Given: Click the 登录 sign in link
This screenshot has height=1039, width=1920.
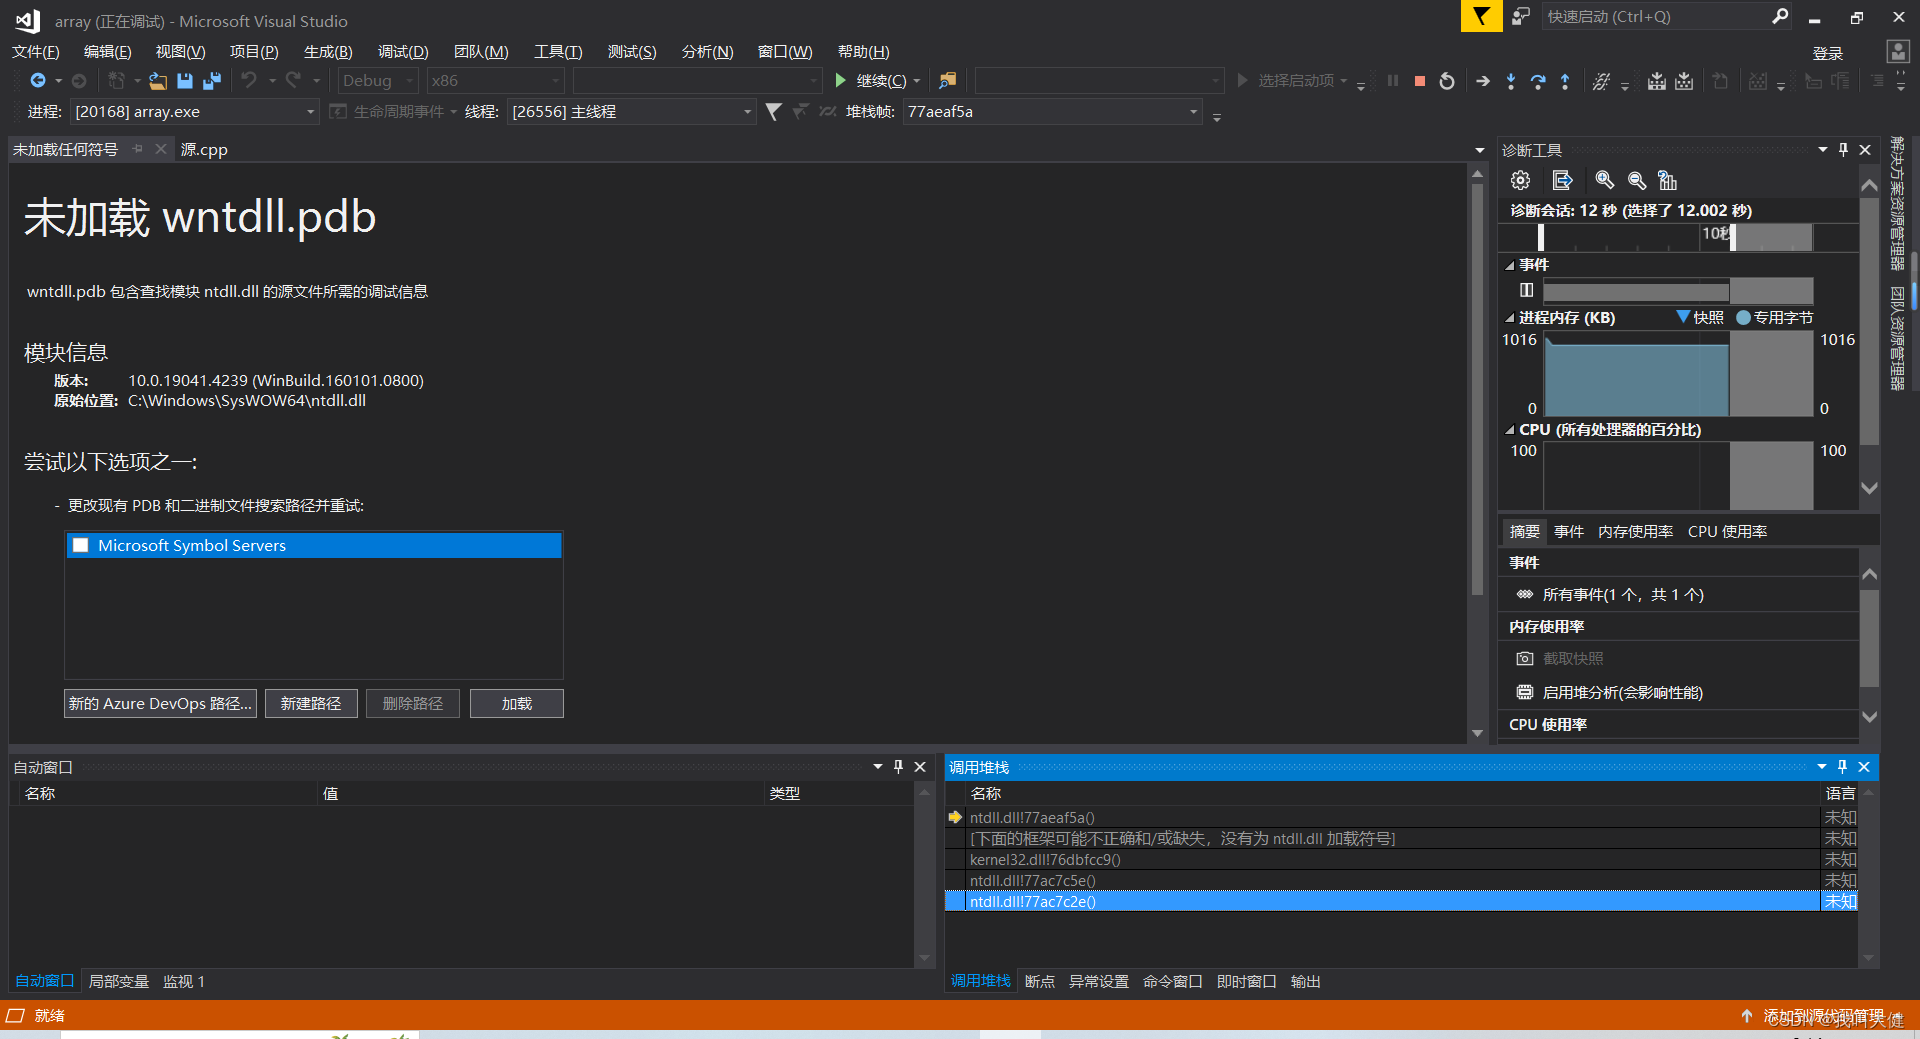Looking at the screenshot, I should [x=1827, y=53].
